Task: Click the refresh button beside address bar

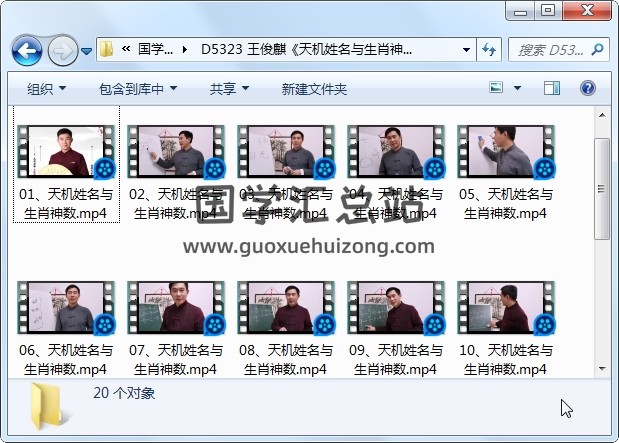Action: [x=490, y=49]
